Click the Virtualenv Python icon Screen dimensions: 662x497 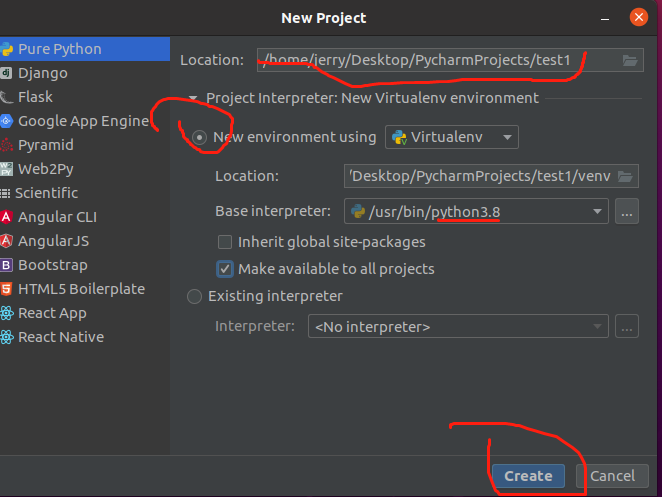click(x=399, y=137)
